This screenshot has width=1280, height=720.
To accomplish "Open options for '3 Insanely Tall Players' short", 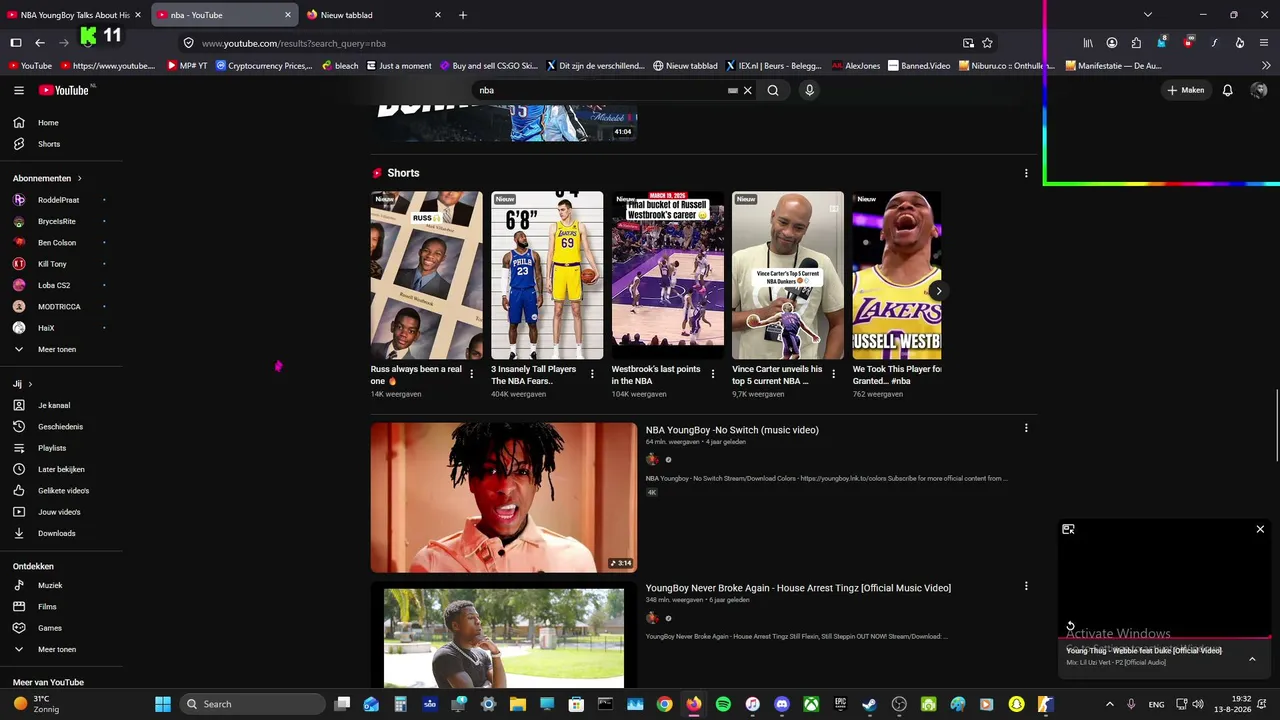I will coord(592,374).
